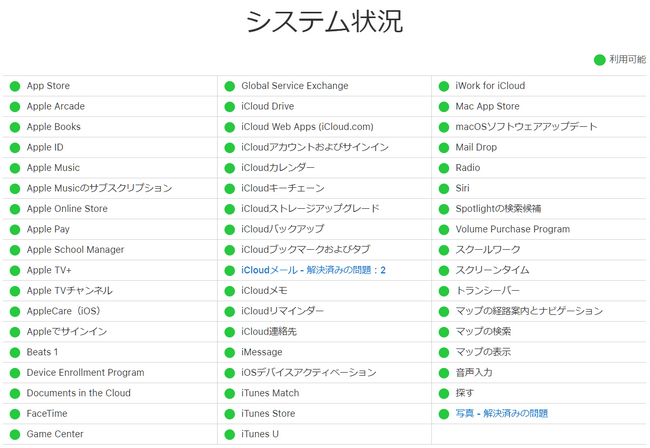
Task: Select the Apple Musicのサブスクリプション entry
Action: pyautogui.click(x=99, y=188)
